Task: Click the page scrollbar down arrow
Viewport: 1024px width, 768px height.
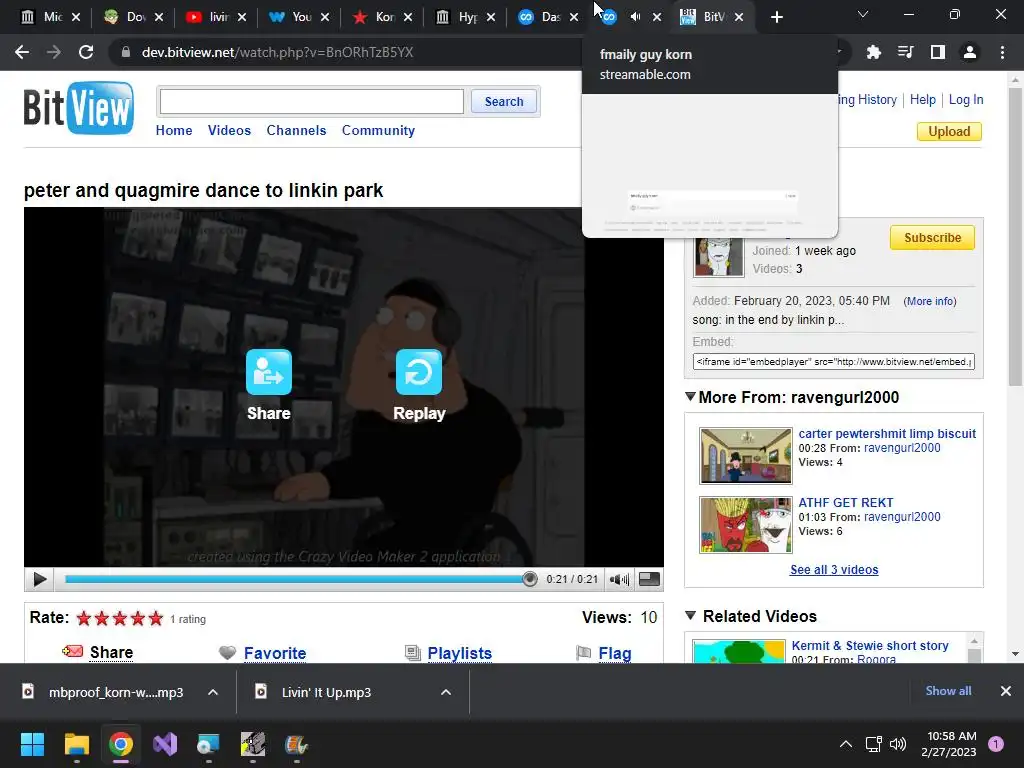Action: 1015,654
